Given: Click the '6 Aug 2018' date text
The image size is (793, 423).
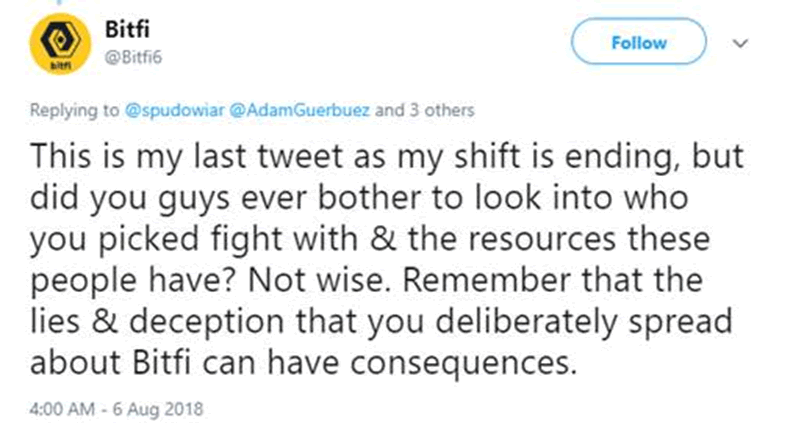Looking at the screenshot, I should [x=157, y=409].
